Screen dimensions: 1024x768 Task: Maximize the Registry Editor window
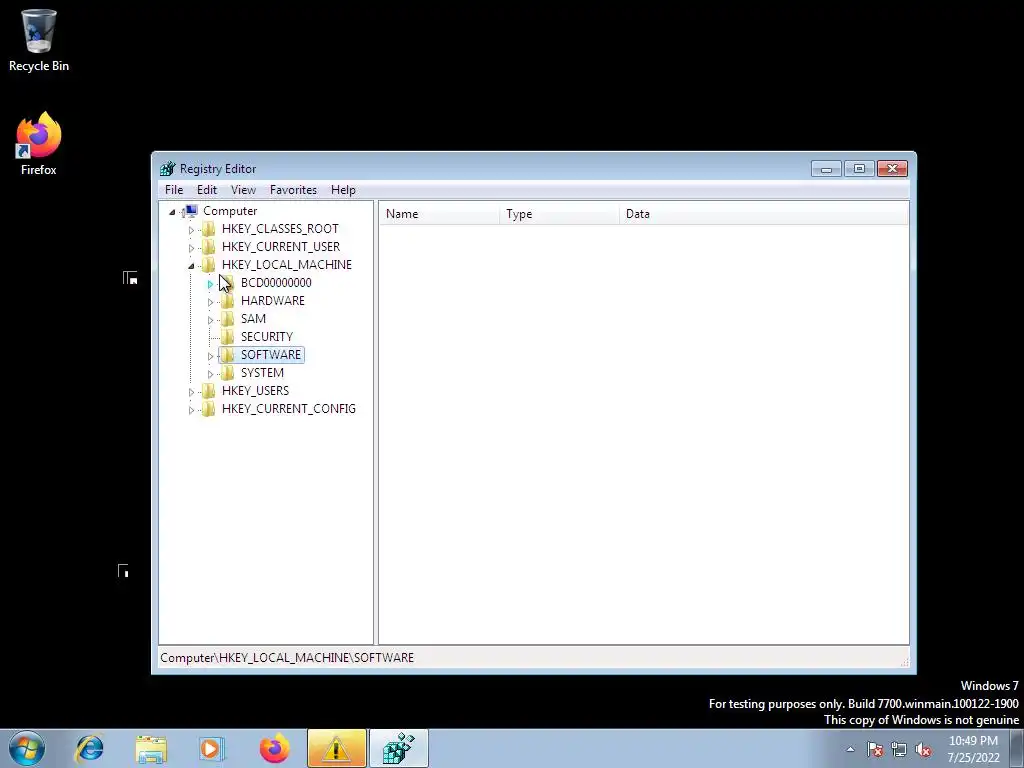click(x=859, y=169)
